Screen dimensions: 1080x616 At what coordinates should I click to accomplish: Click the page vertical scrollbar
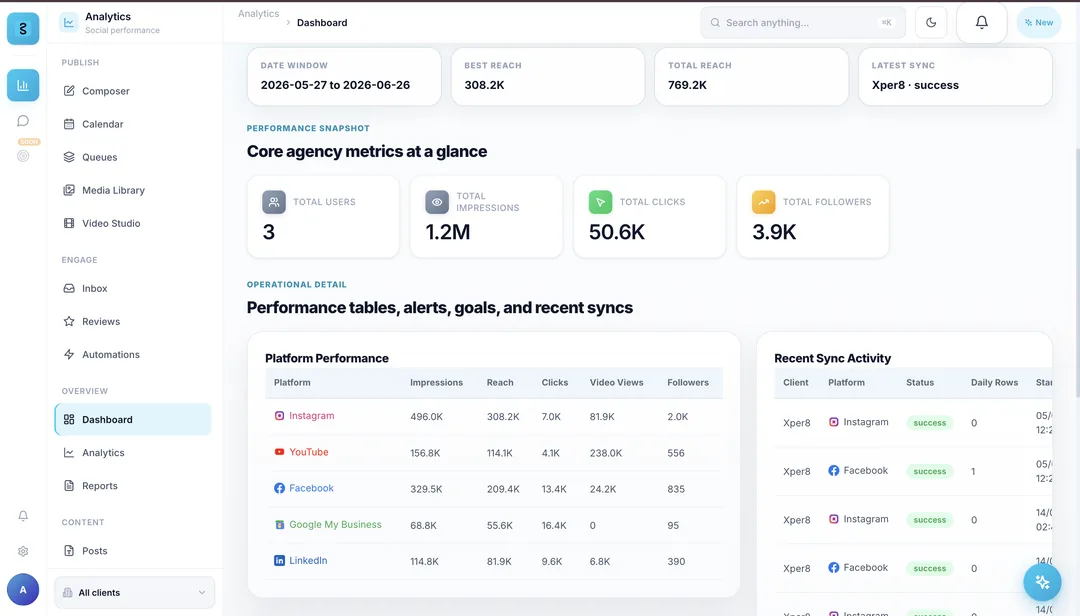tap(1077, 272)
